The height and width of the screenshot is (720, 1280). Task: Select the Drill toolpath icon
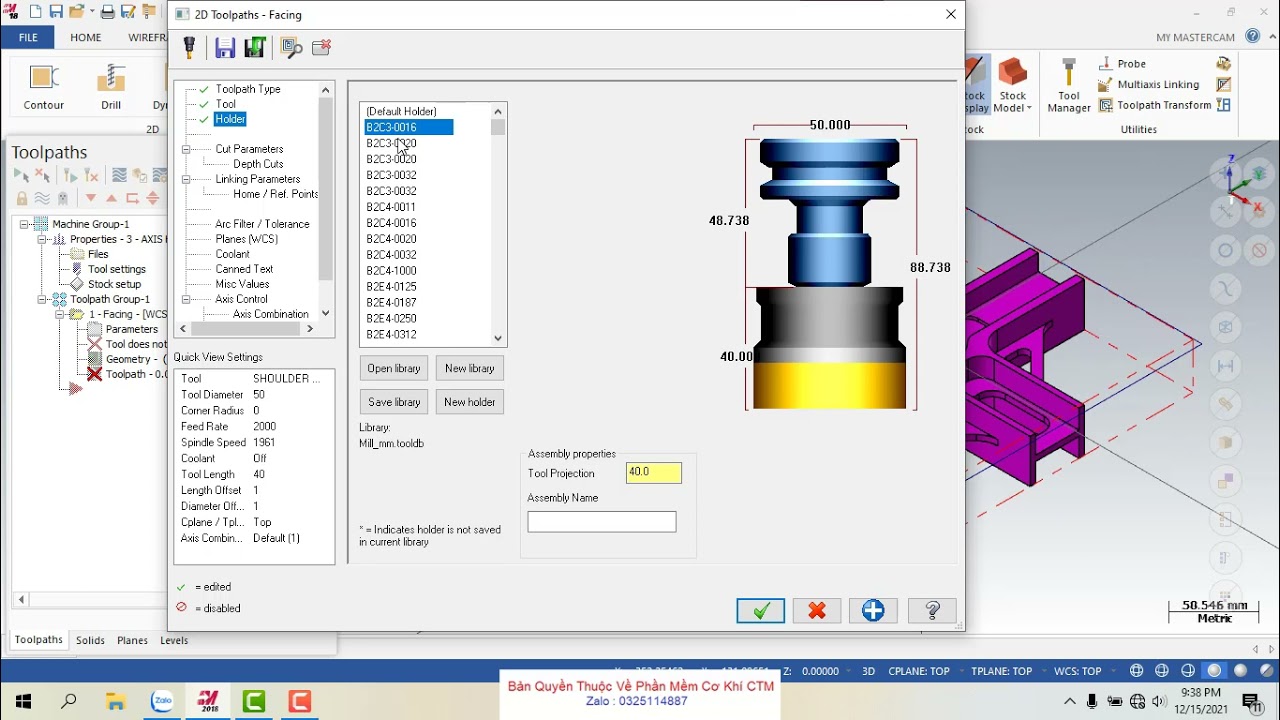[x=111, y=87]
